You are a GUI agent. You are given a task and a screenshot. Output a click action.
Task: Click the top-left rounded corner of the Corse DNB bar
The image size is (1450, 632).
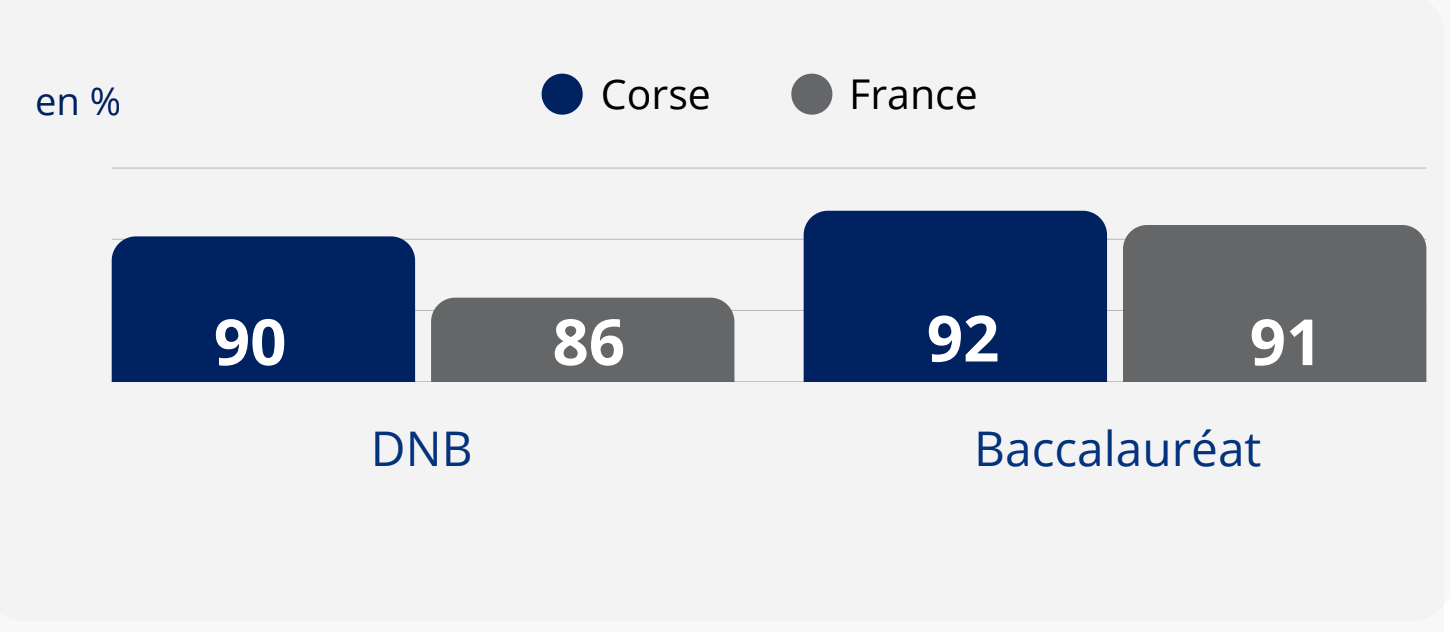click(119, 243)
